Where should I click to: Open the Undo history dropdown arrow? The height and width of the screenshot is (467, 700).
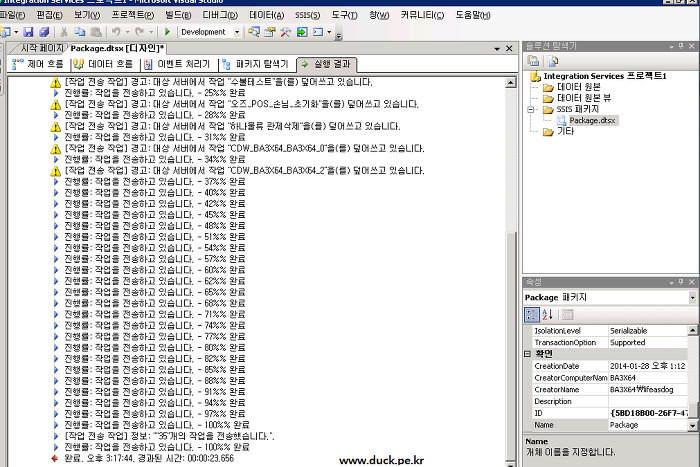point(128,32)
